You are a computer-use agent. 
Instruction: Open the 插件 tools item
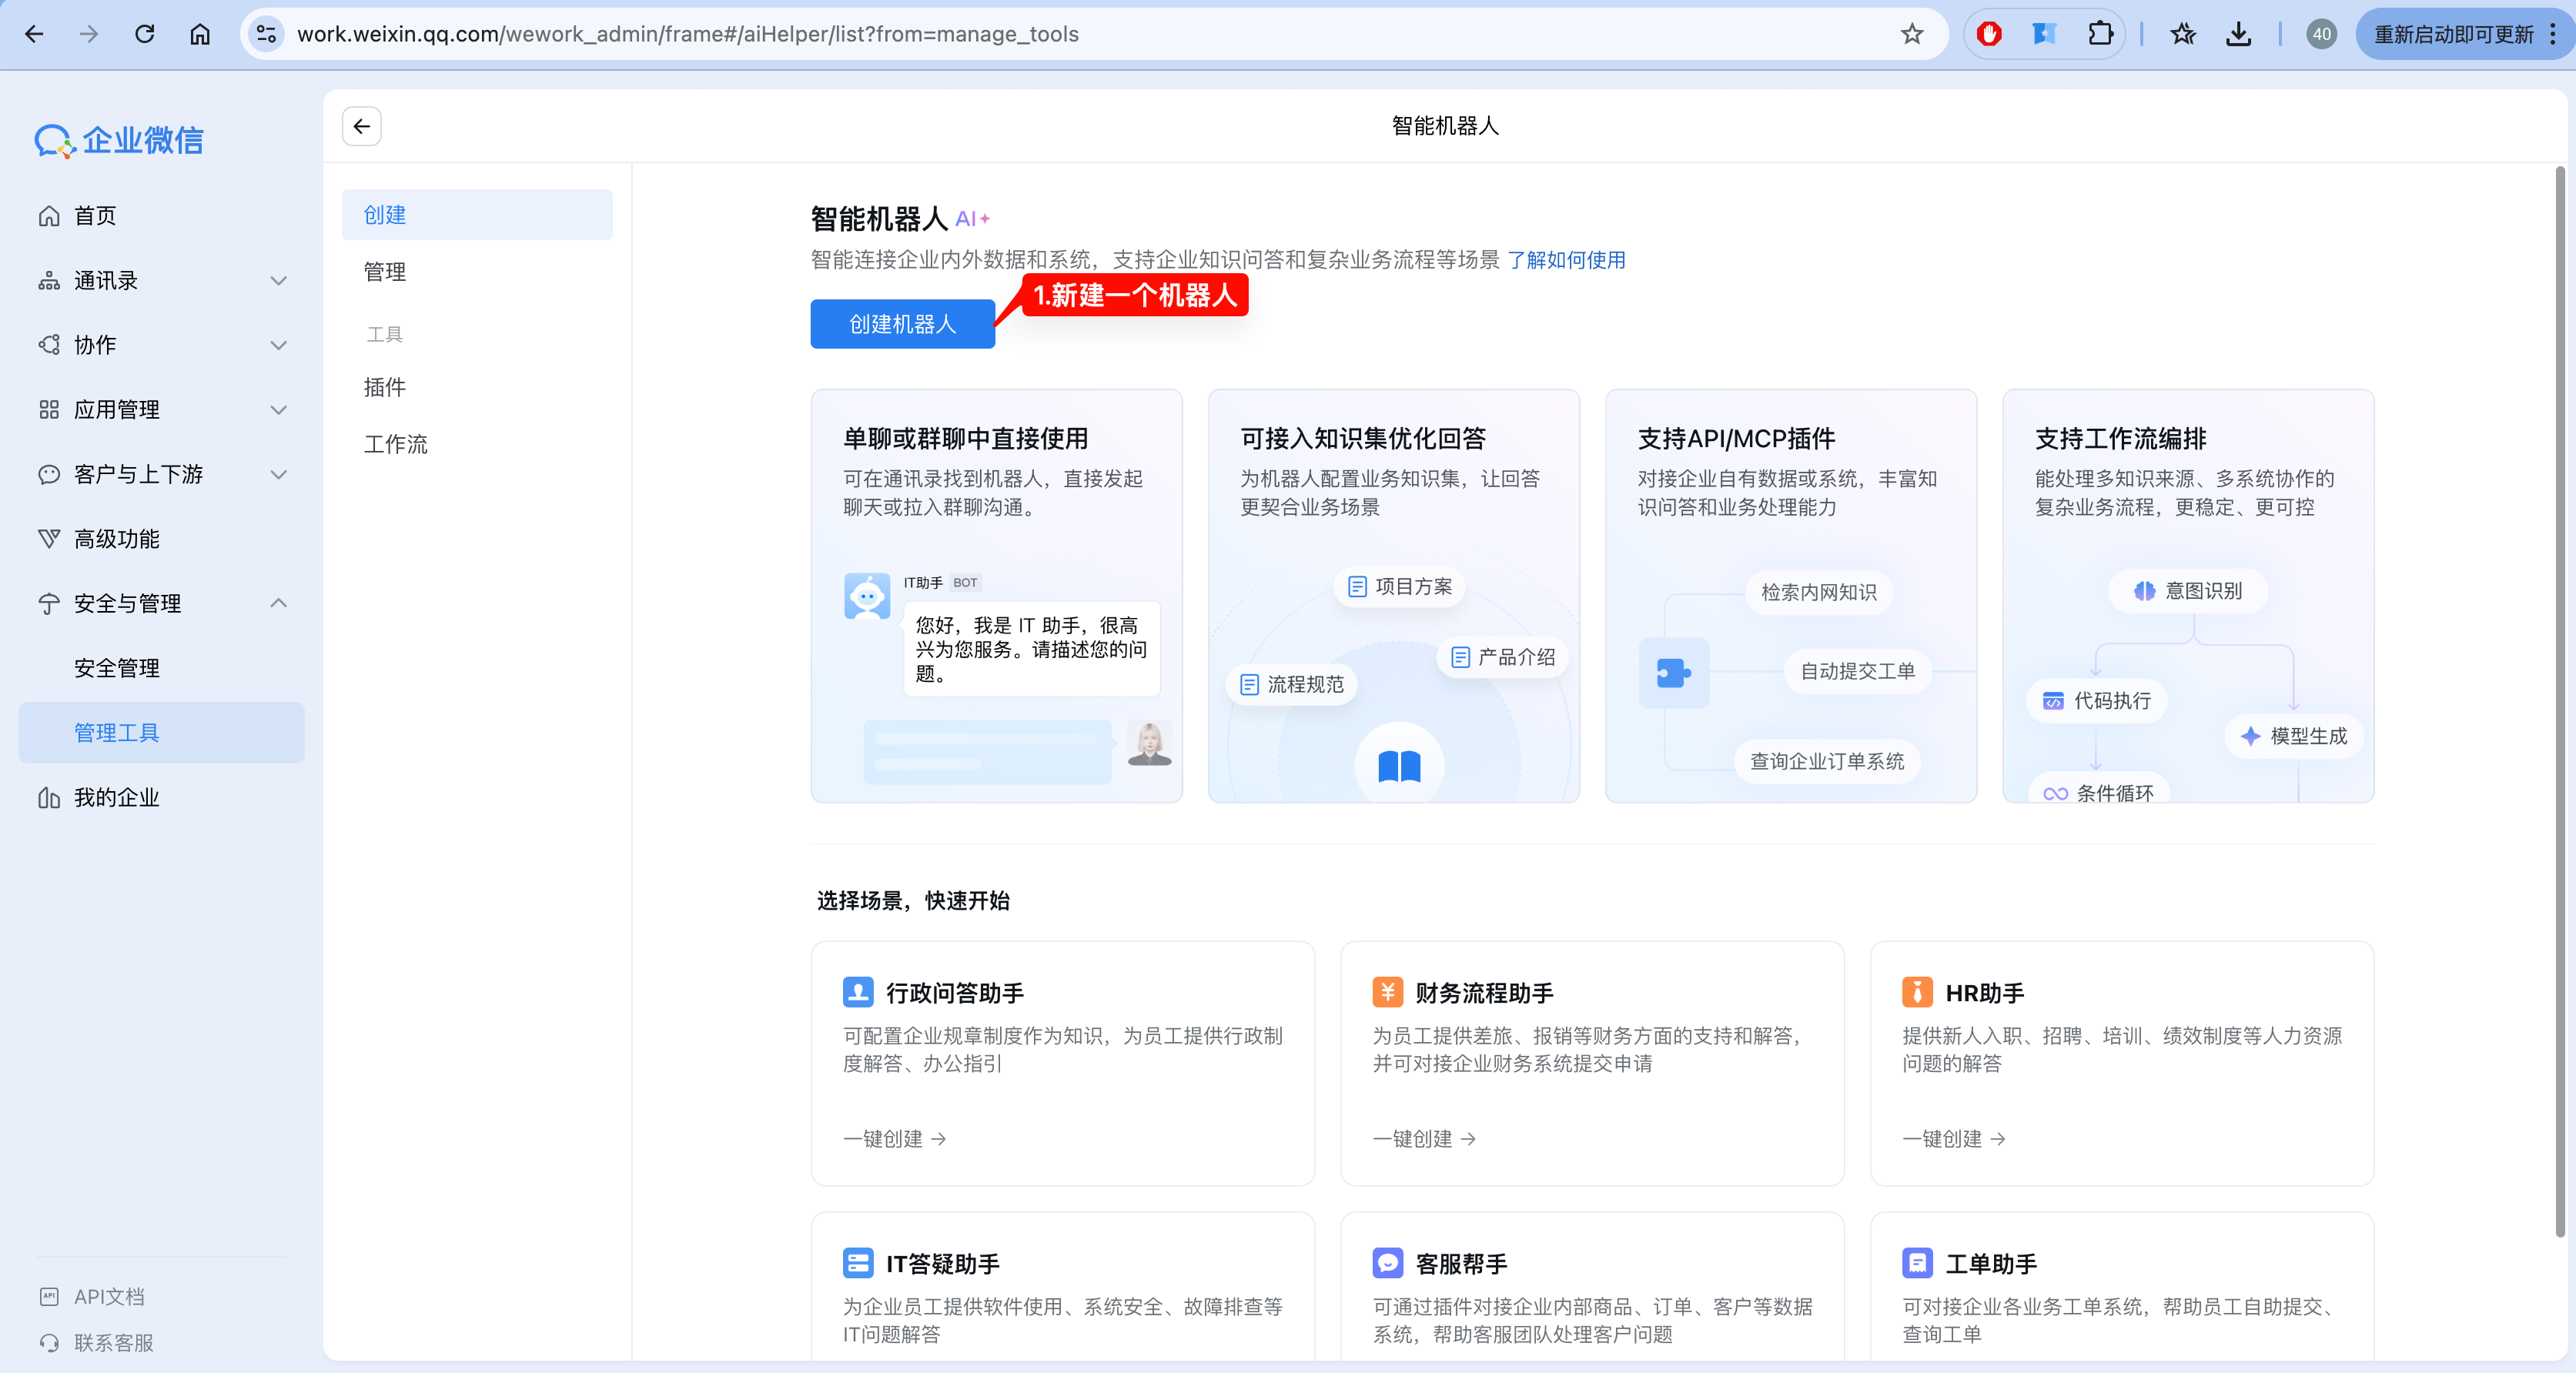tap(477, 387)
